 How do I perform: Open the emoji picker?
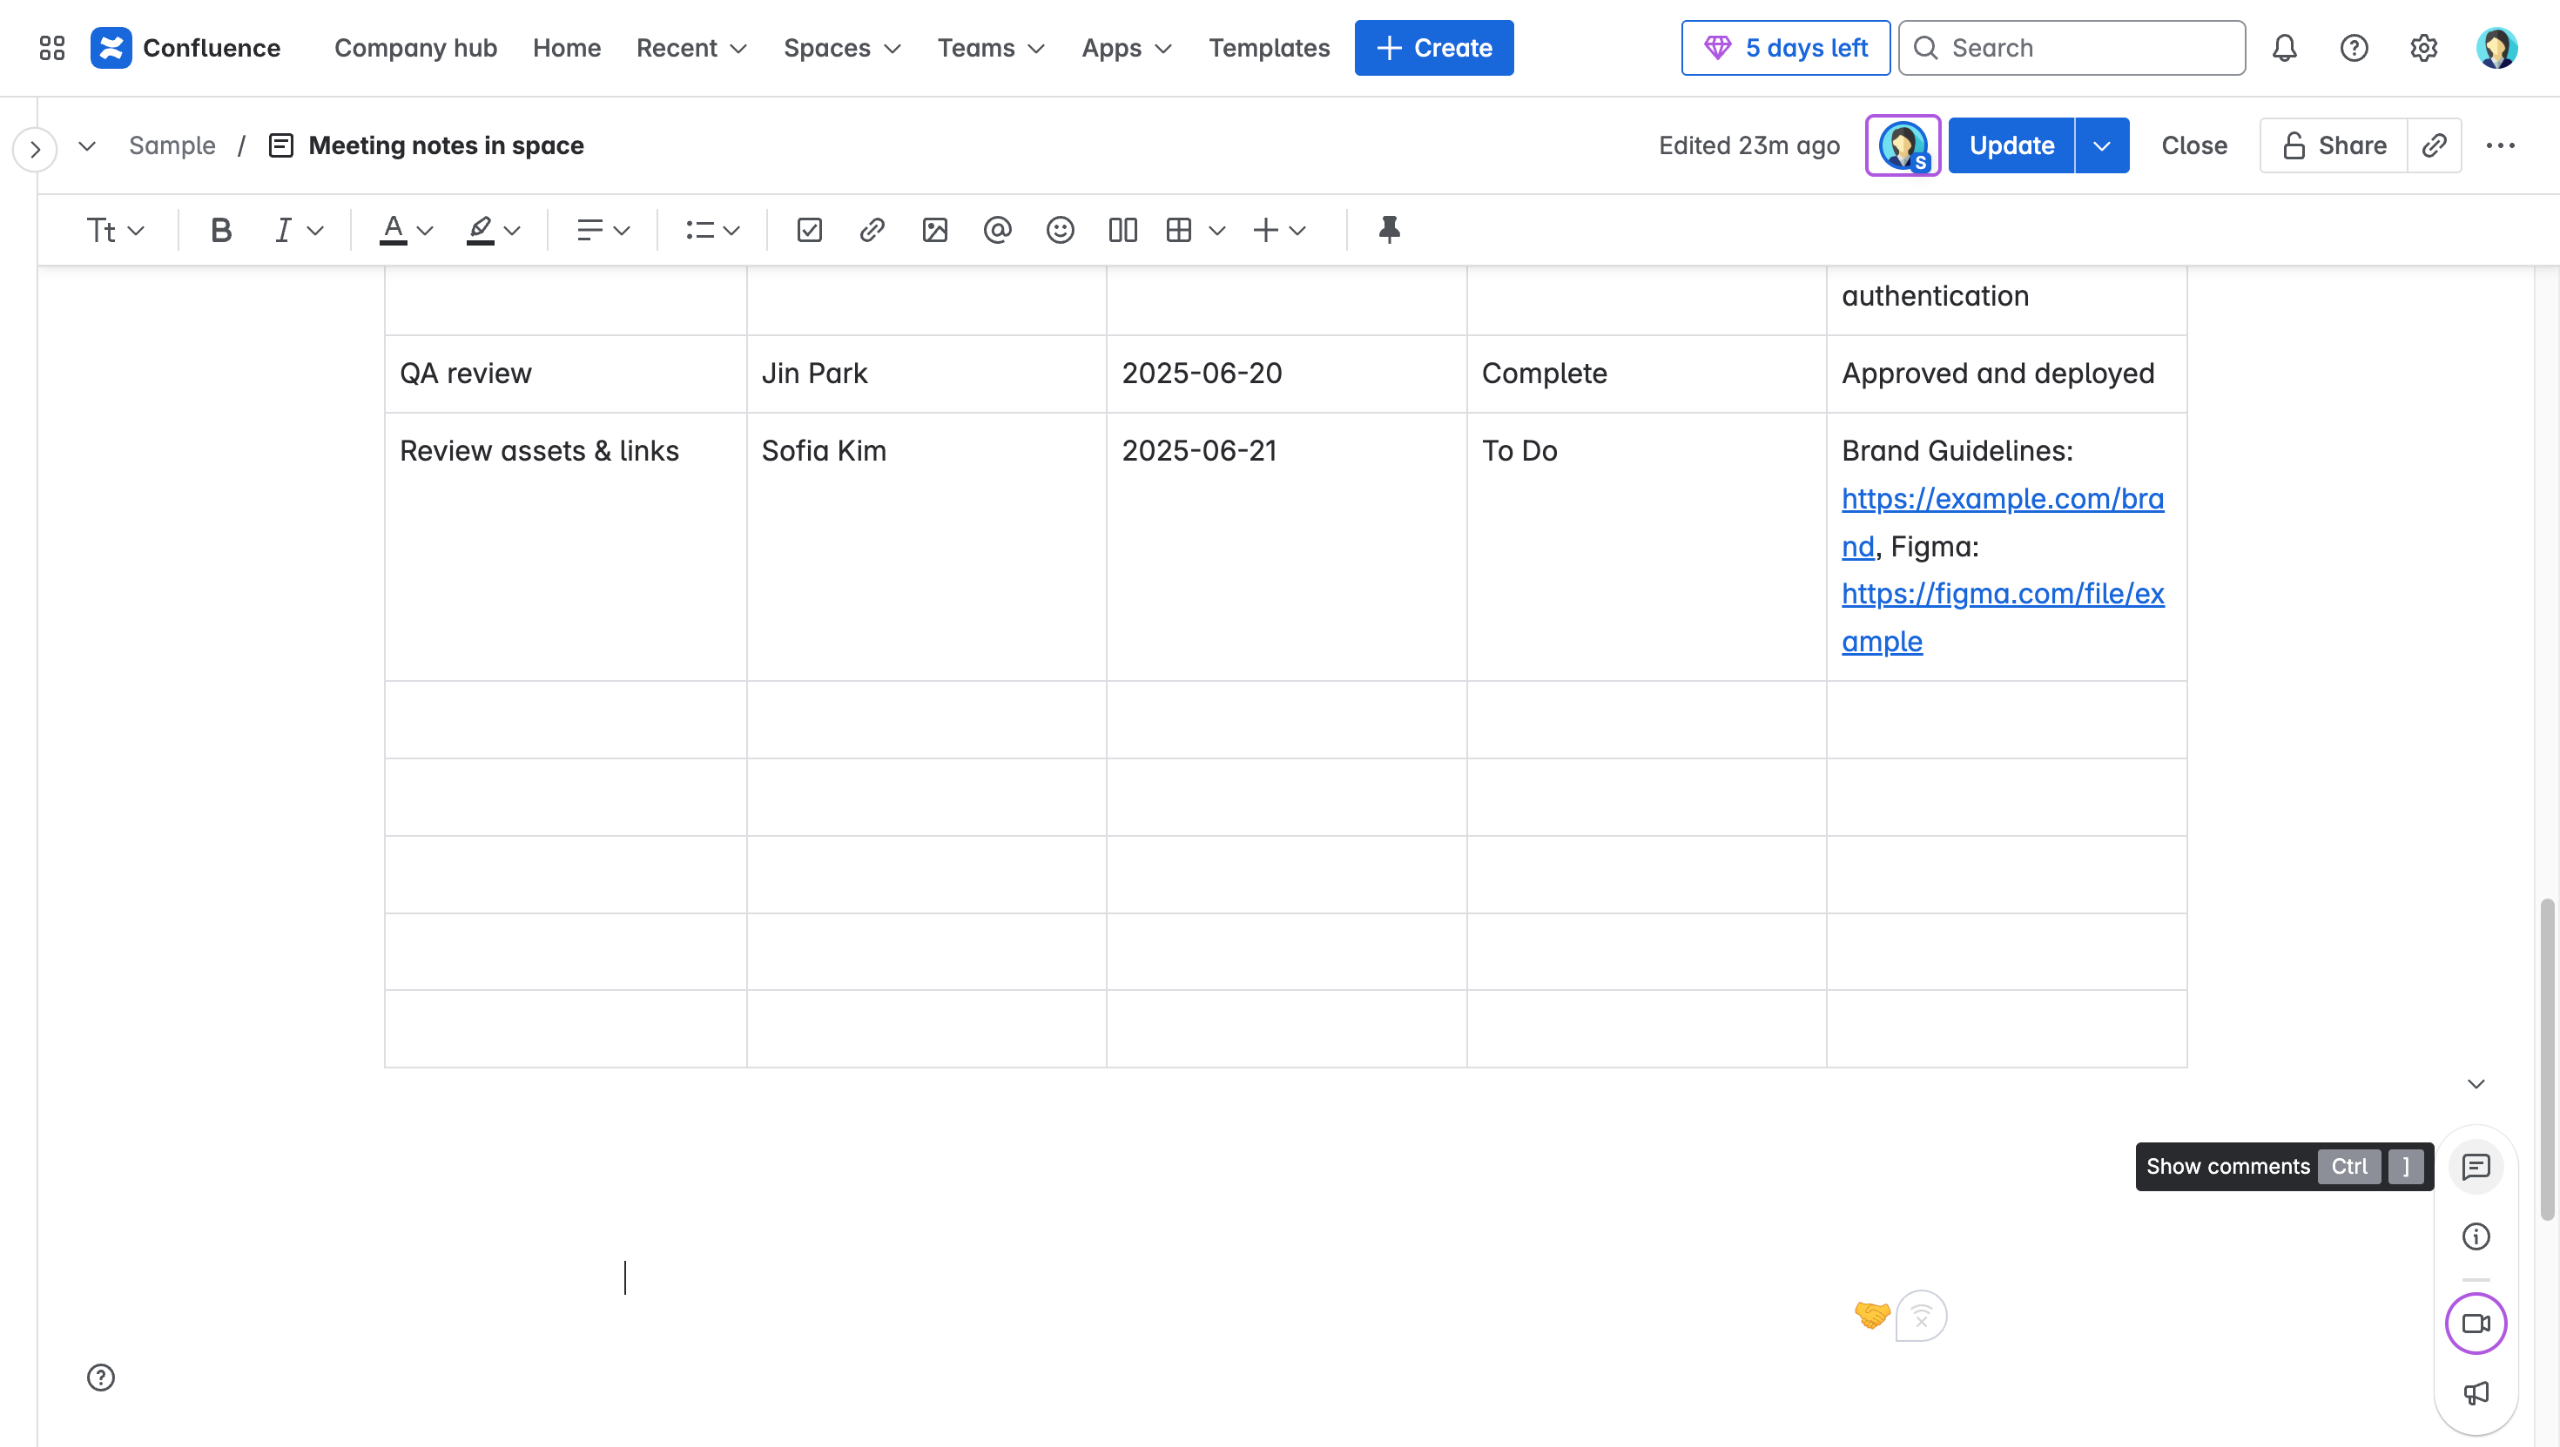click(x=1060, y=230)
